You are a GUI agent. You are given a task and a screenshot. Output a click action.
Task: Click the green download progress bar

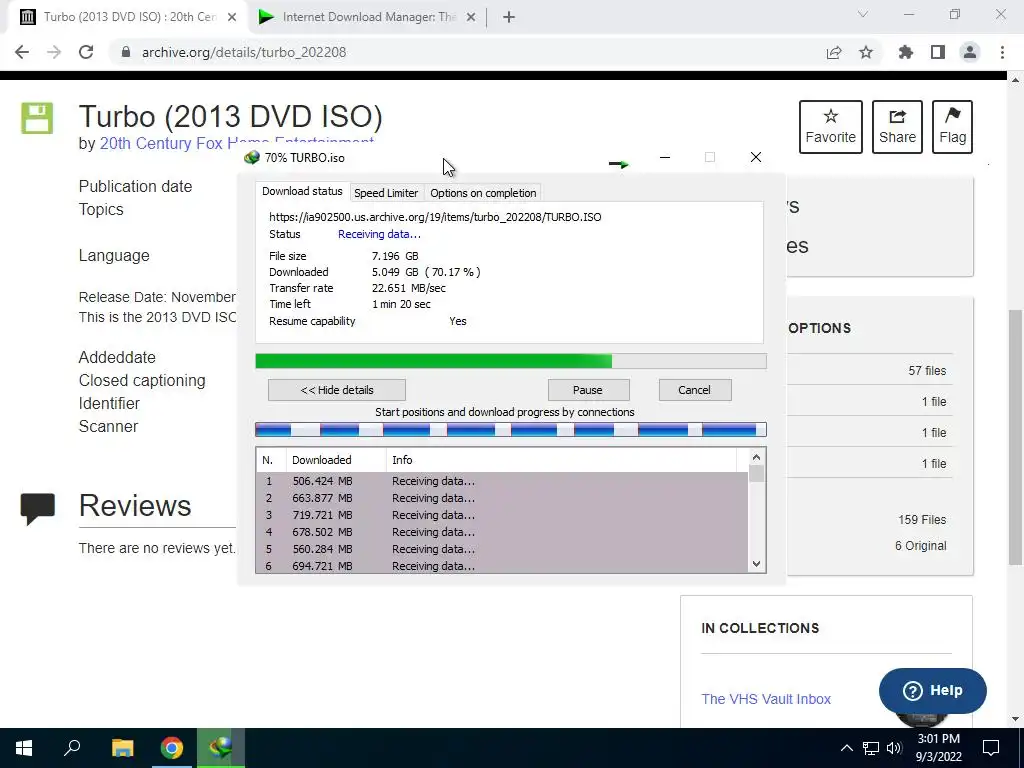[511, 361]
